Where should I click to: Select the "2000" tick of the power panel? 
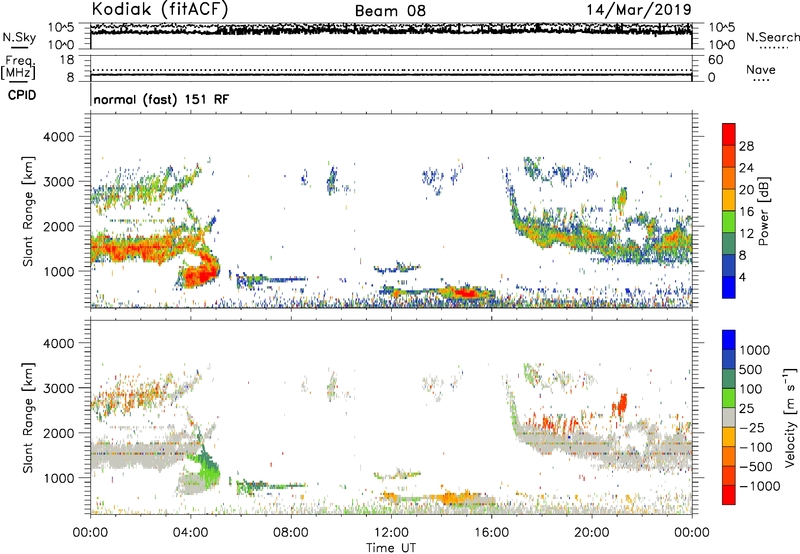tap(58, 226)
